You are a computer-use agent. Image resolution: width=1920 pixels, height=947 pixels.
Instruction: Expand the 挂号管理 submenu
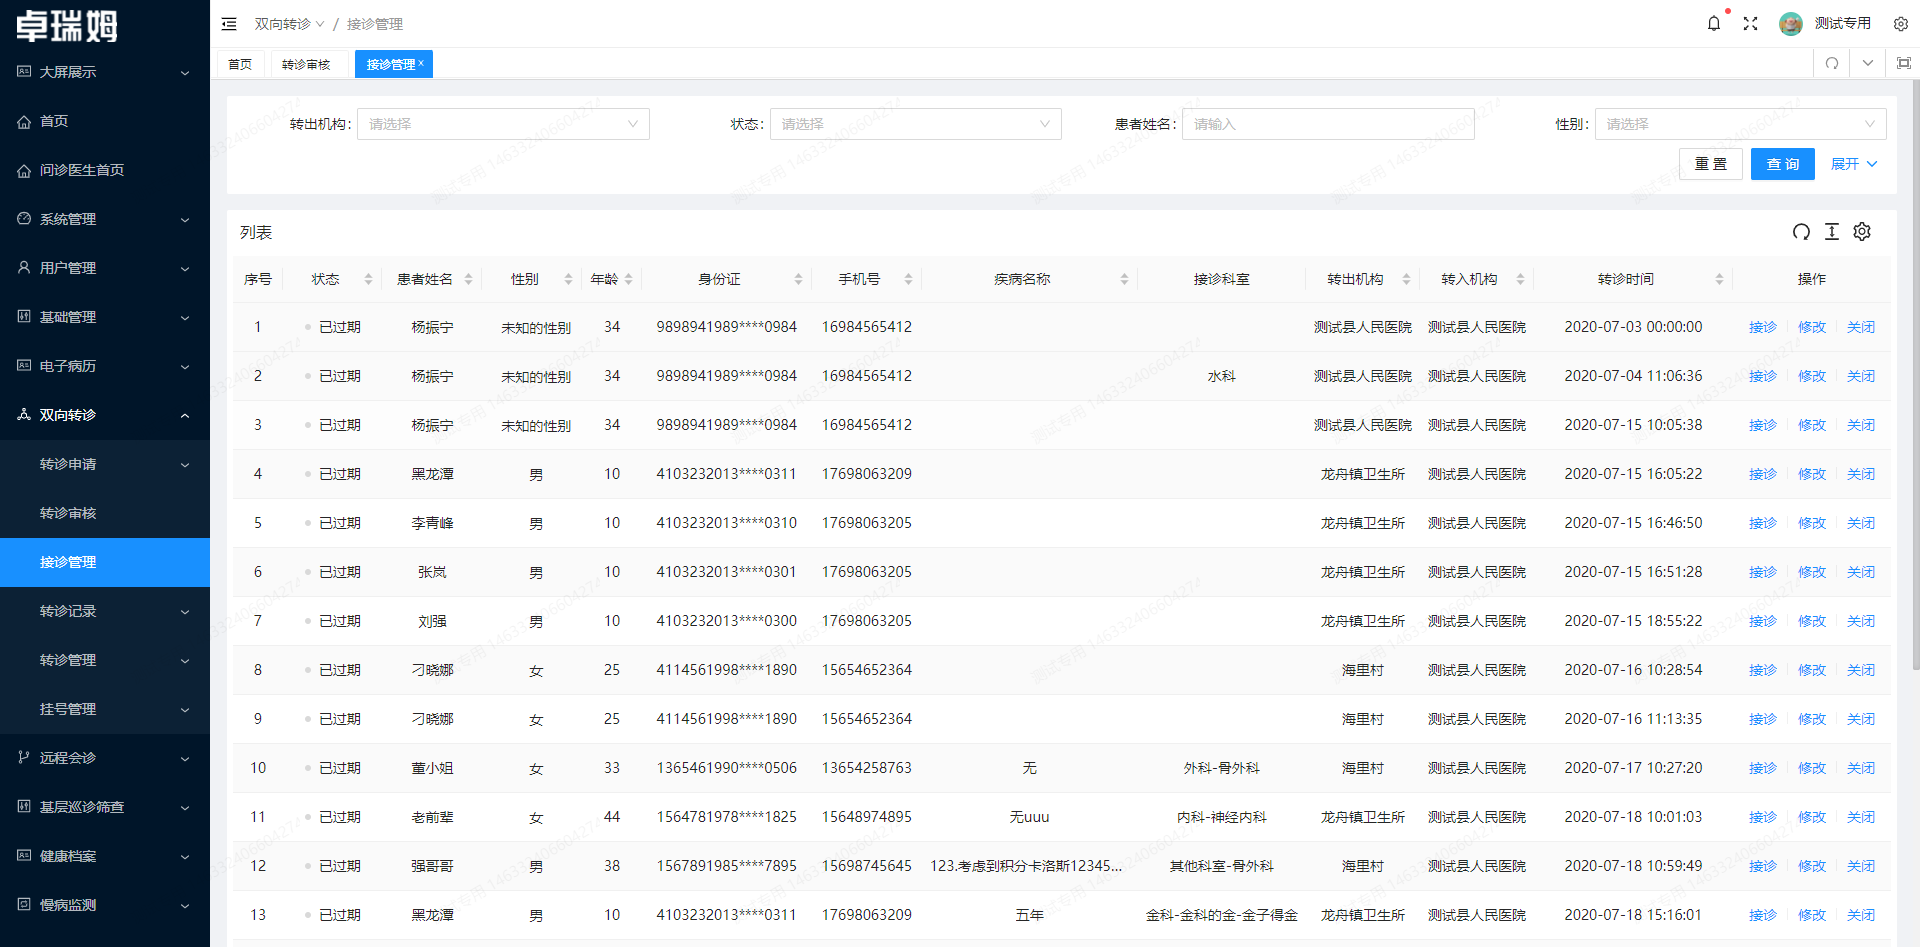[105, 709]
